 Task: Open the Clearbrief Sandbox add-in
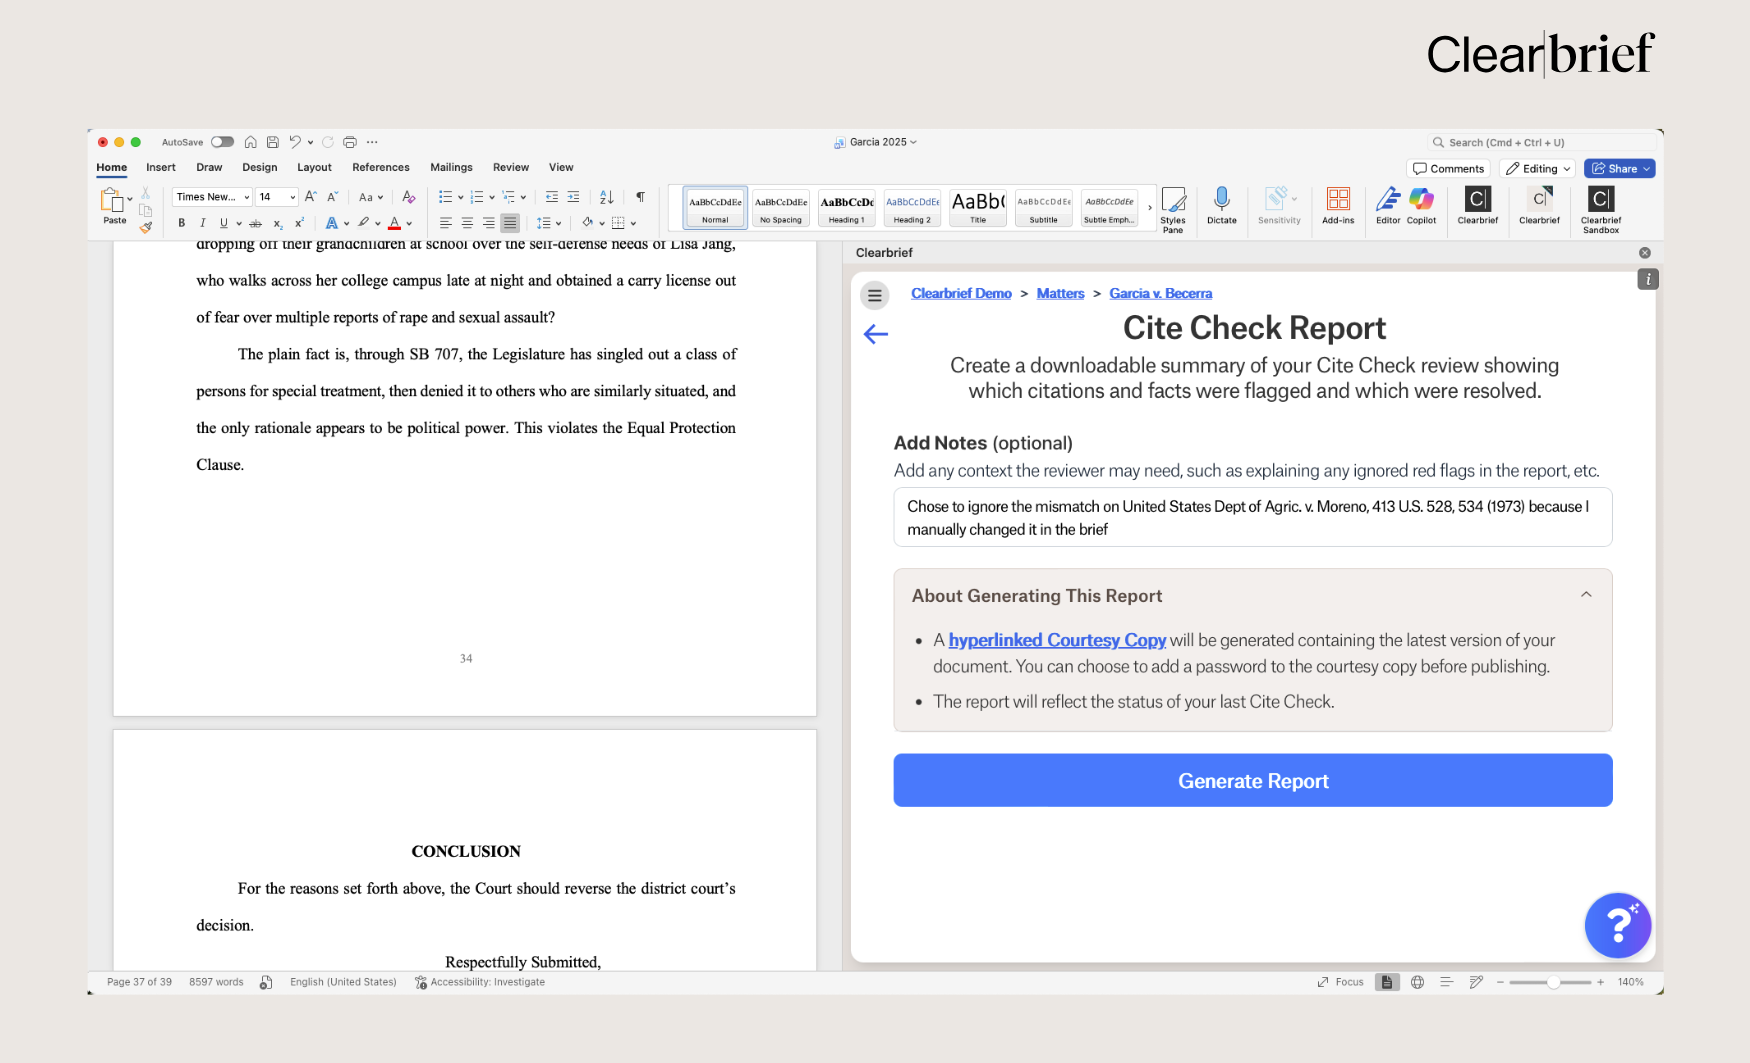click(1600, 200)
